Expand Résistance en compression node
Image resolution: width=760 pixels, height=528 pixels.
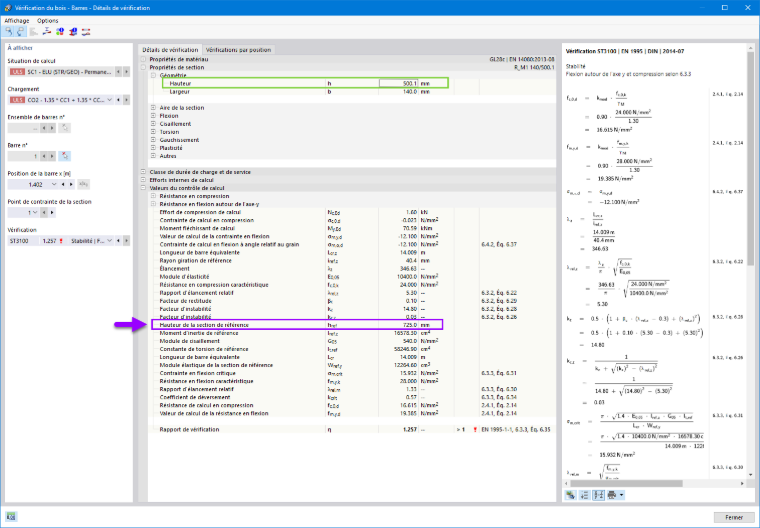point(153,196)
